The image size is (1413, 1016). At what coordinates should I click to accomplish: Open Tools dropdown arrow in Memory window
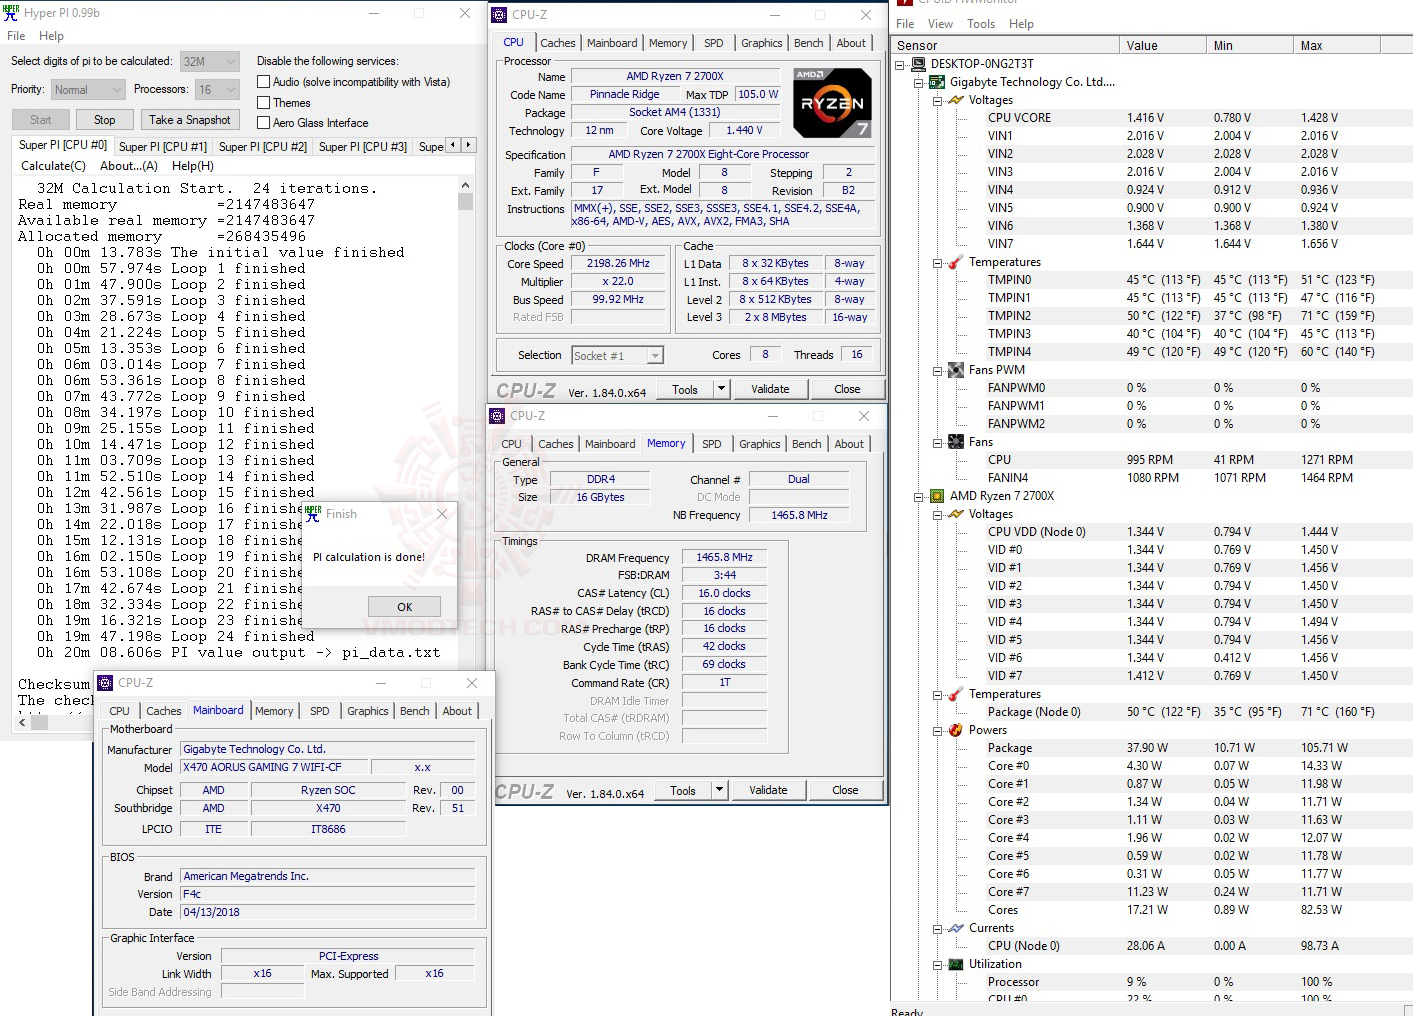pyautogui.click(x=719, y=790)
